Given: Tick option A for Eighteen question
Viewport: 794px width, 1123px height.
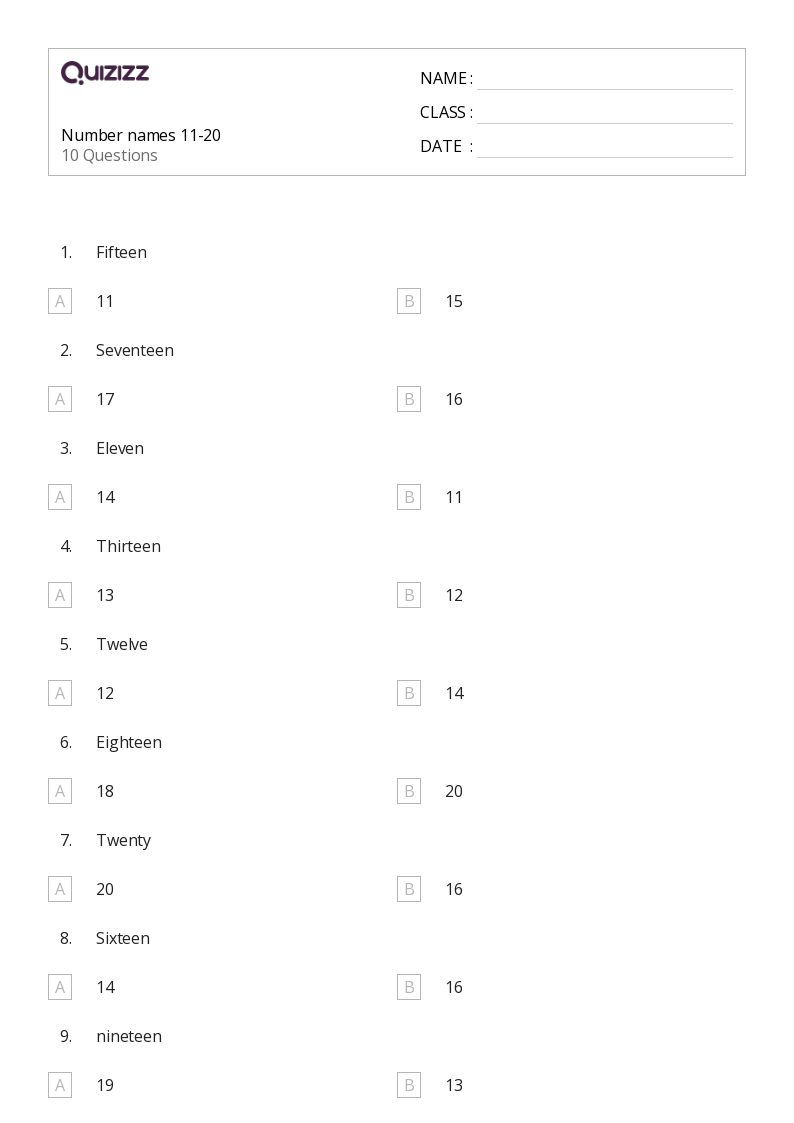Looking at the screenshot, I should (60, 791).
